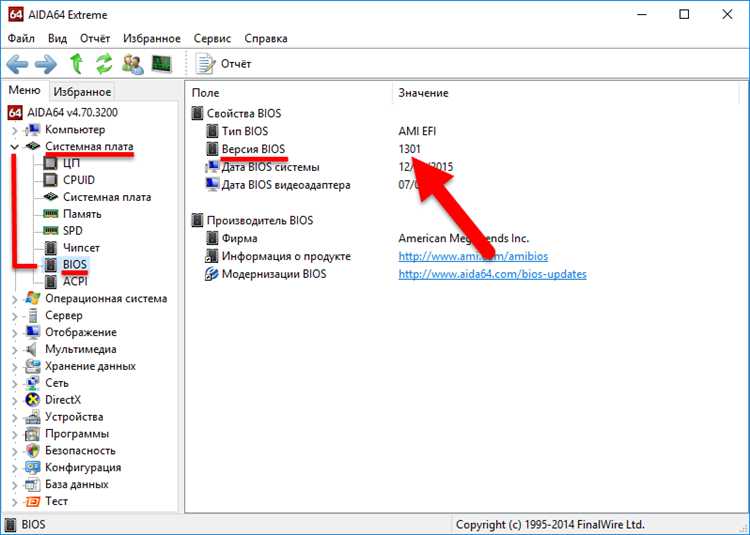Select the ЦП processor icon in tree
This screenshot has height=535, width=750.
50,164
